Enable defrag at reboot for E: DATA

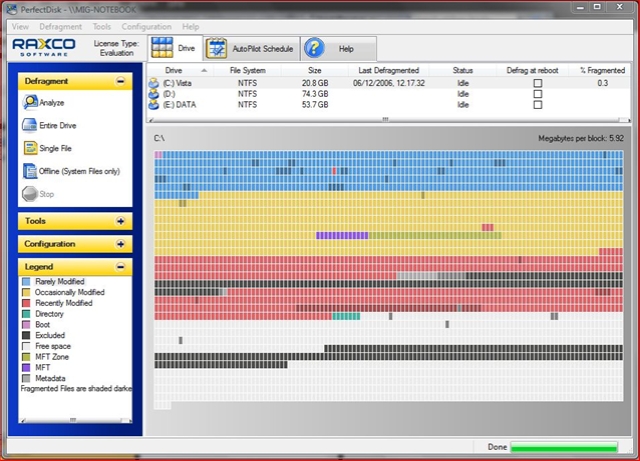coord(538,105)
